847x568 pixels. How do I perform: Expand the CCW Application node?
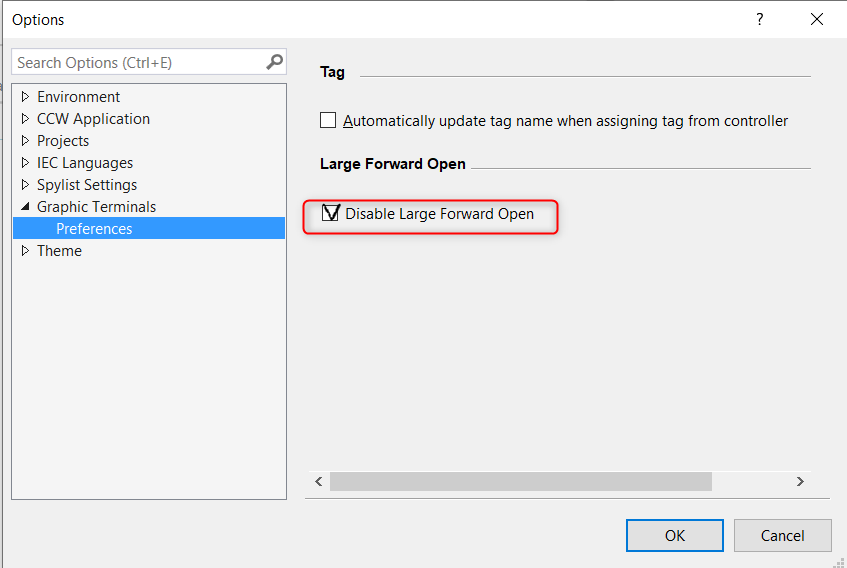click(x=25, y=118)
